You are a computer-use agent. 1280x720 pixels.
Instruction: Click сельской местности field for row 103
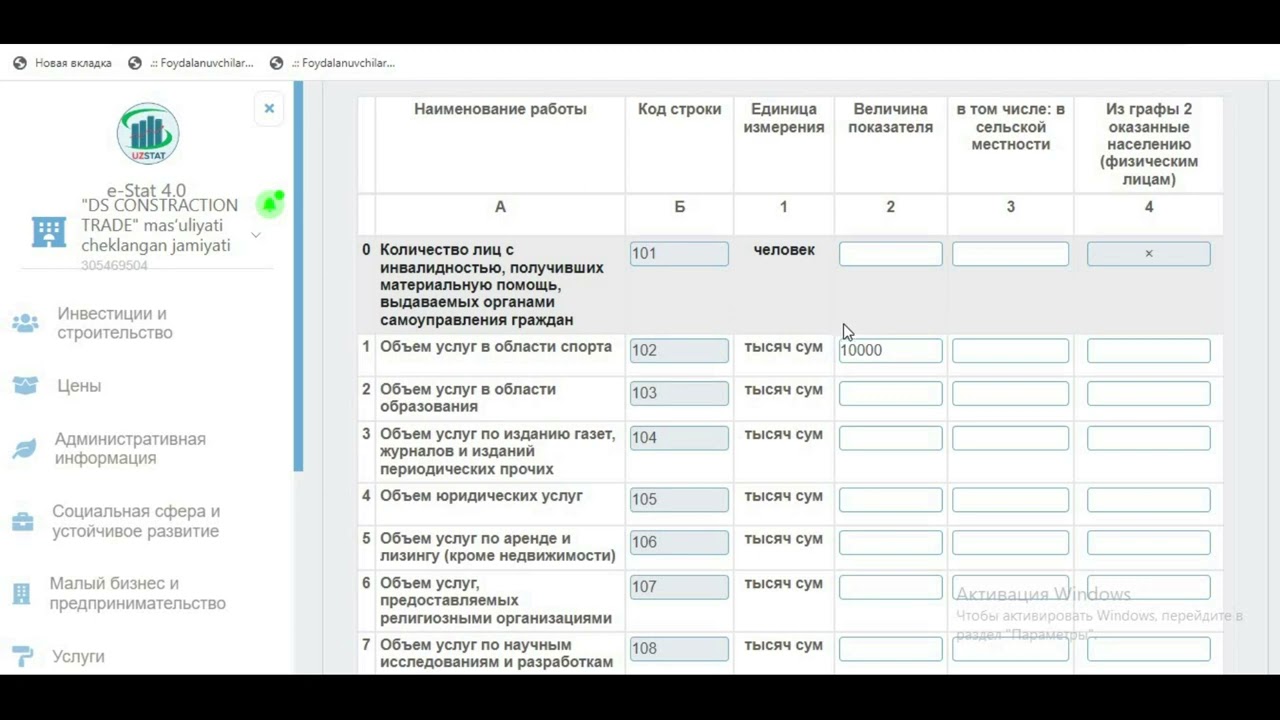(1010, 393)
